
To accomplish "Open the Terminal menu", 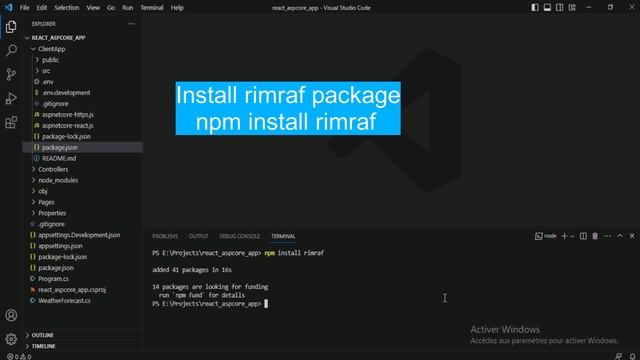I will [x=151, y=8].
